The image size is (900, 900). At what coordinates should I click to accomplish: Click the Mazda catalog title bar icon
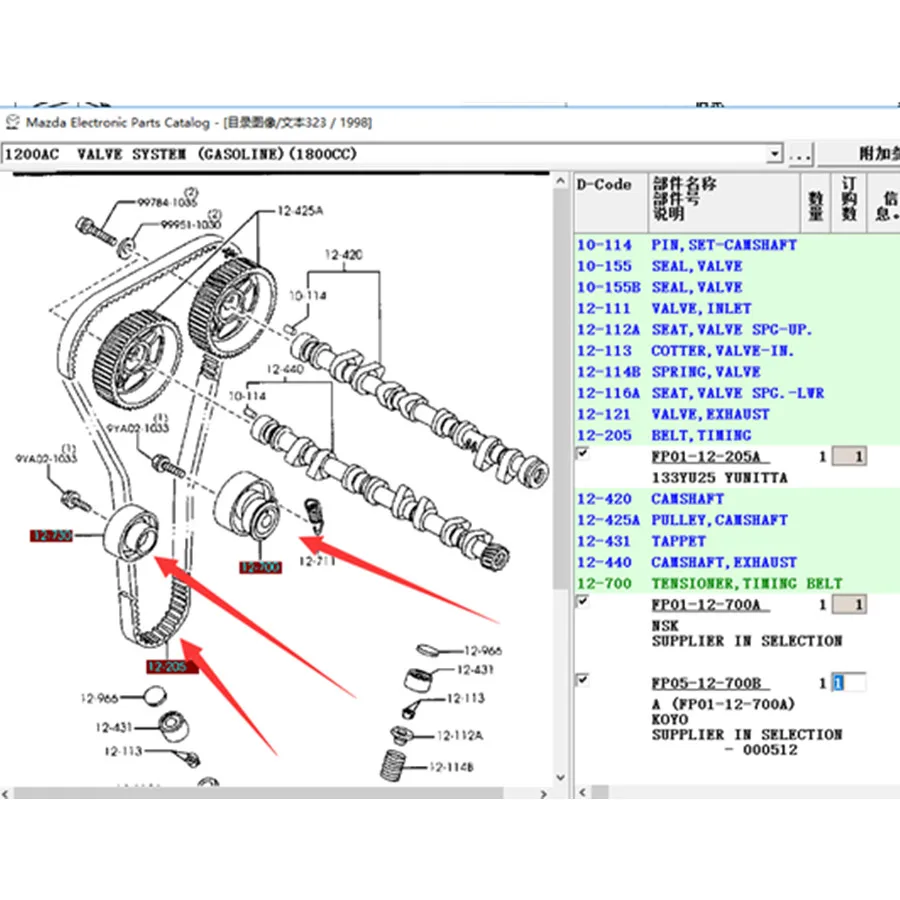click(12, 122)
